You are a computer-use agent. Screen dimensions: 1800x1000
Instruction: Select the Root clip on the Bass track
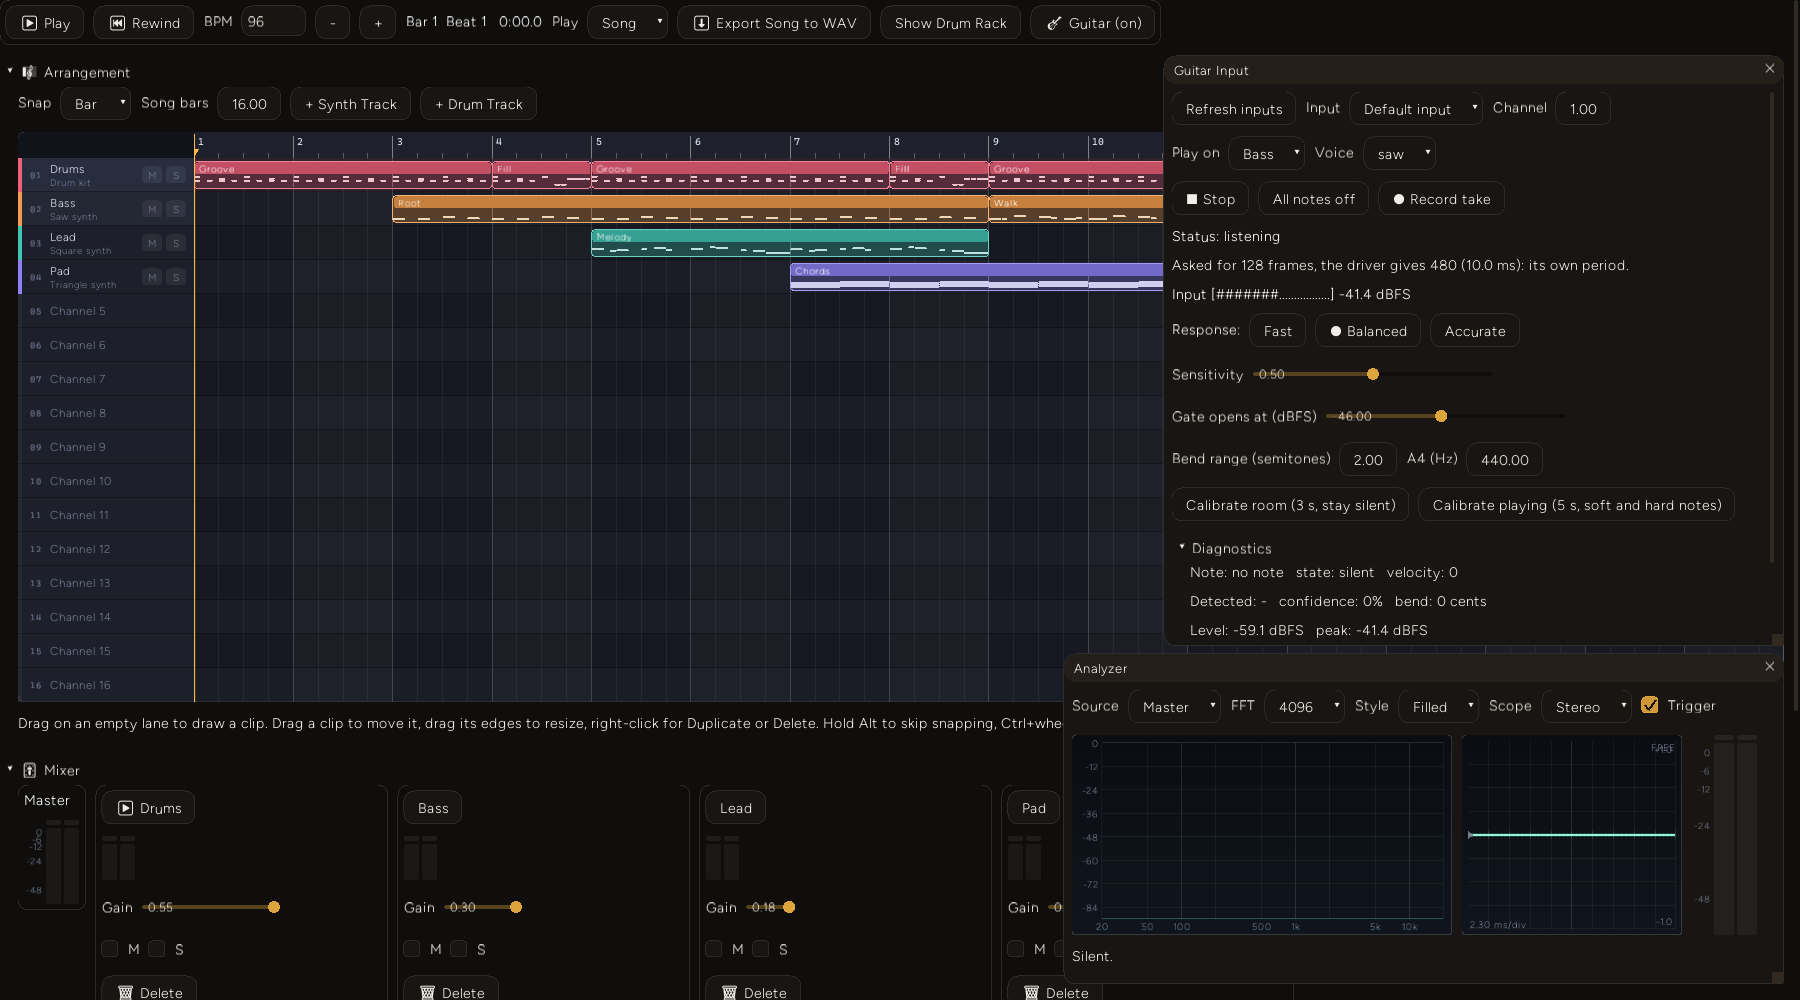(690, 209)
